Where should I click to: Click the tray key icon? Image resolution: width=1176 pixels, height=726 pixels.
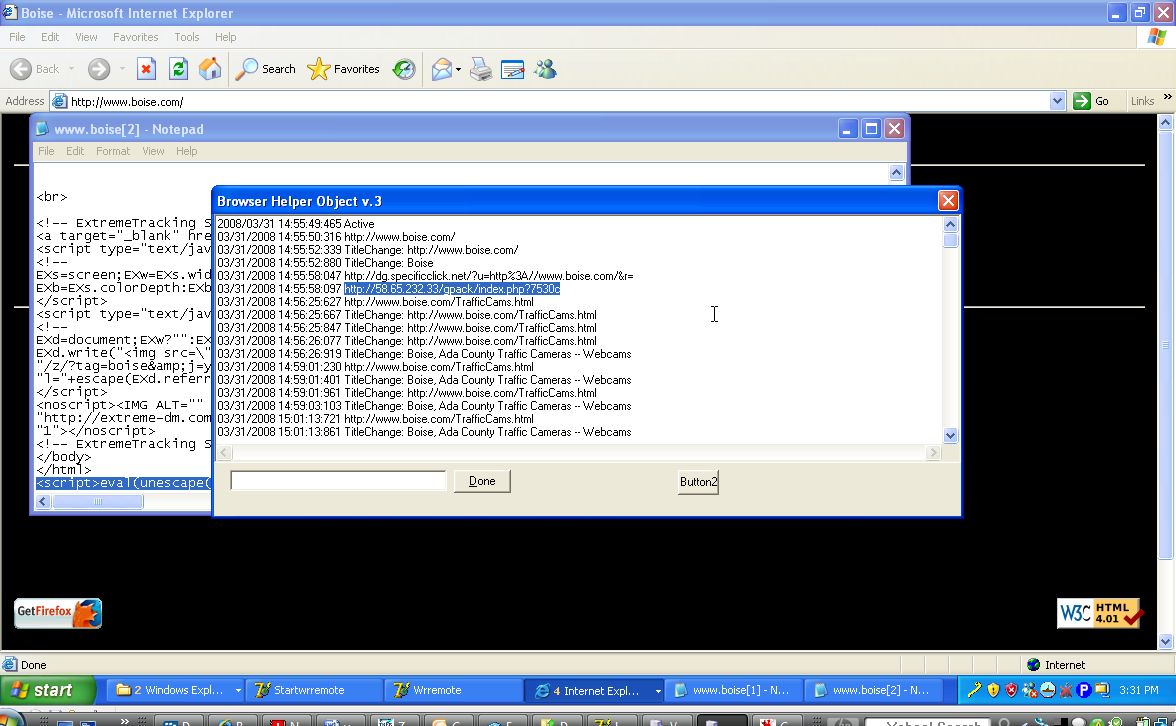coord(974,689)
